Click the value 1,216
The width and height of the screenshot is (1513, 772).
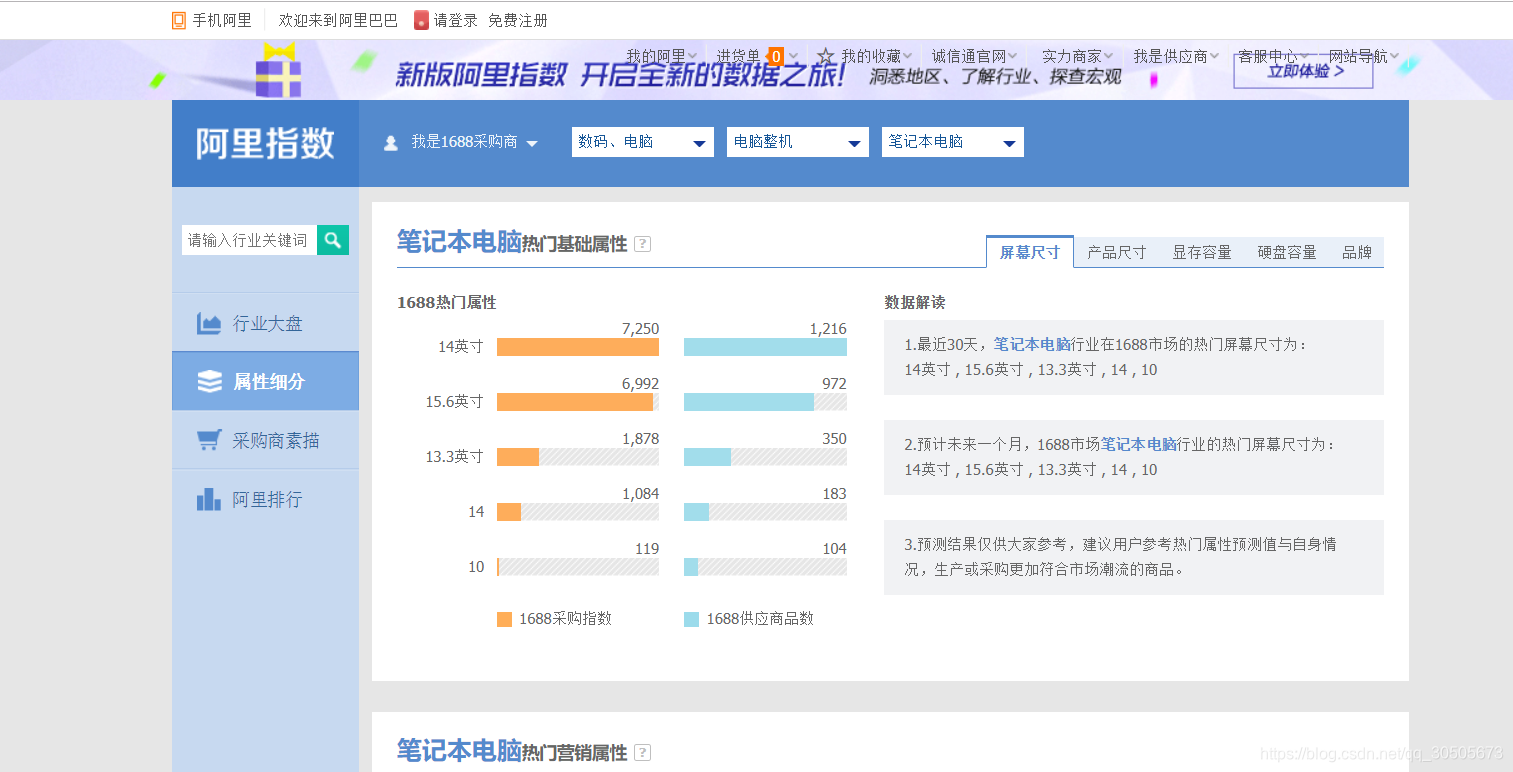pyautogui.click(x=828, y=329)
